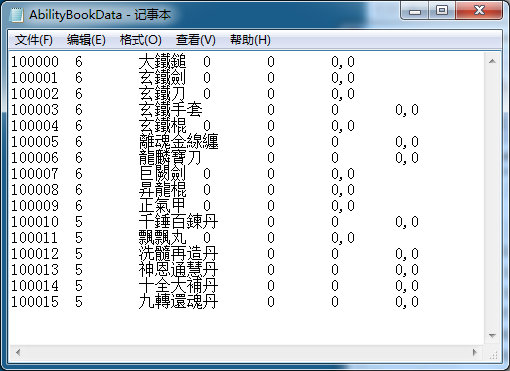Place cursor in the text 玄鐵手套
Image resolution: width=510 pixels, height=371 pixels.
pos(170,110)
